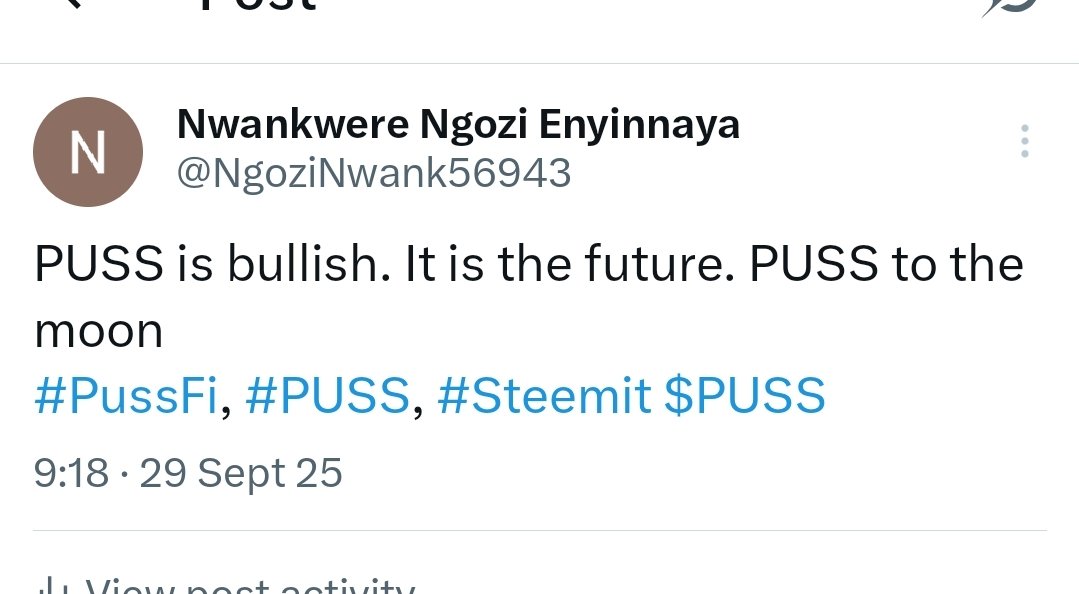This screenshot has height=594, width=1079.
Task: Open the brown N profile avatar
Action: (x=88, y=152)
